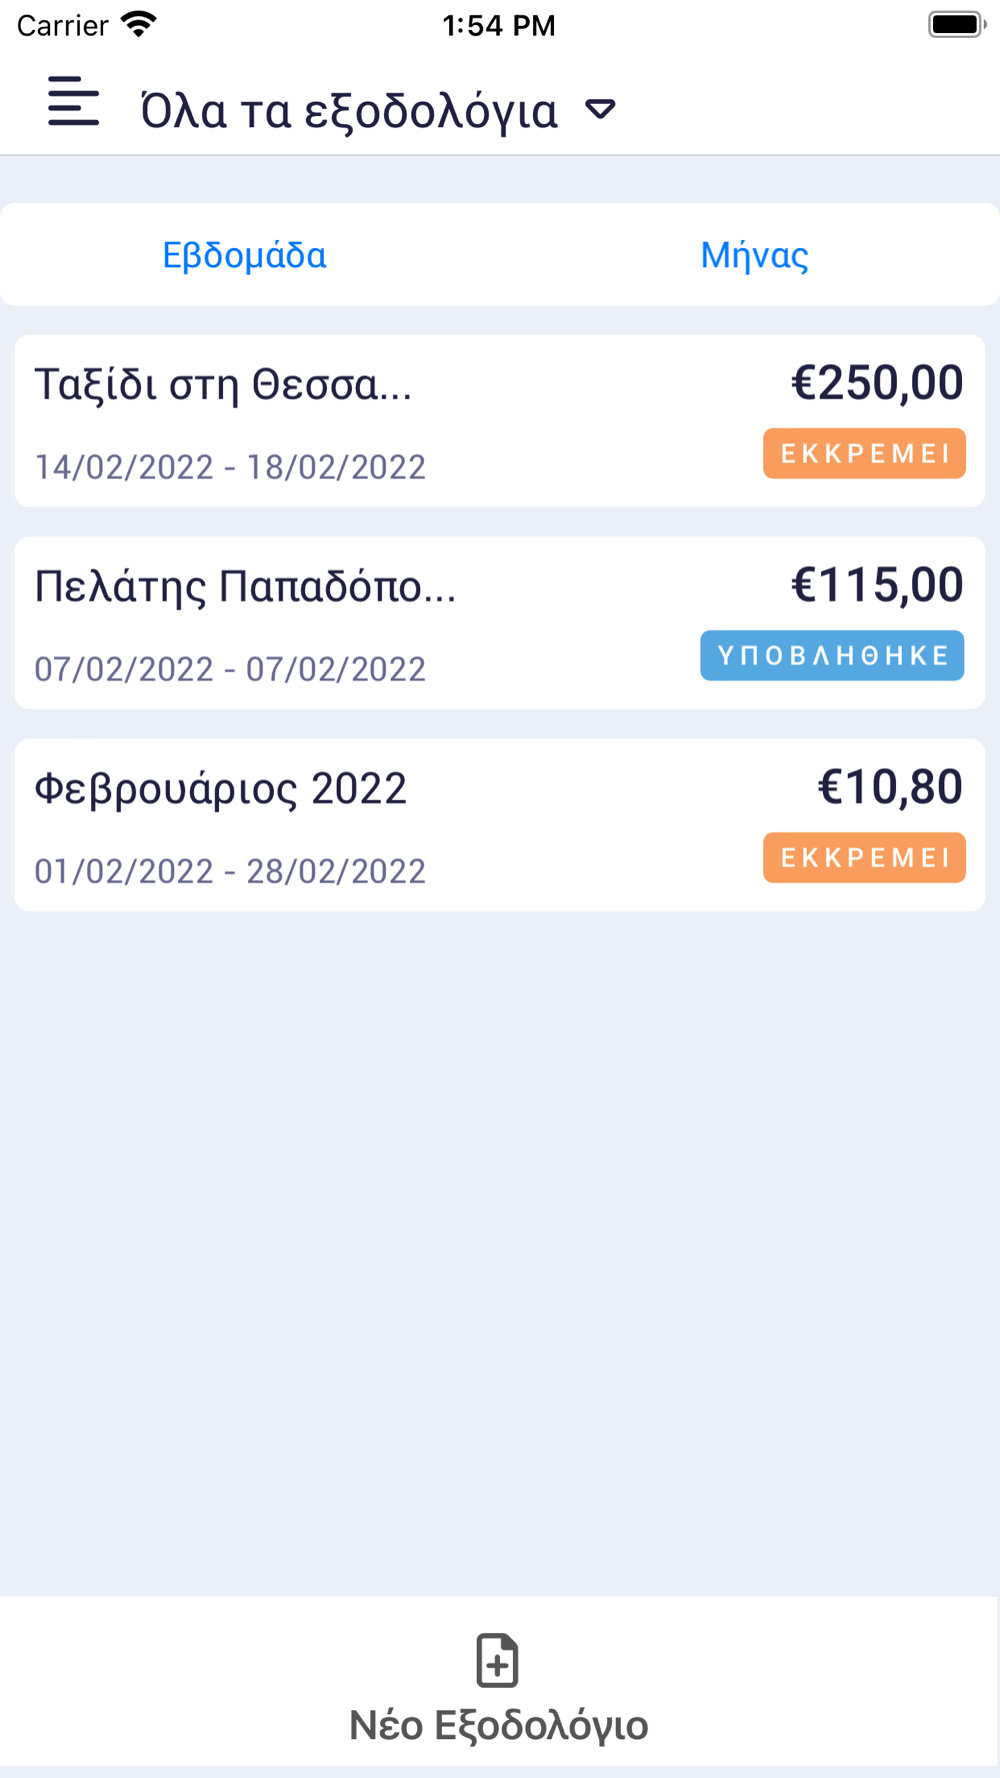Image resolution: width=1000 pixels, height=1778 pixels.
Task: Open the Ταξίδι στη Θεσσα... report
Action: pos(224,385)
